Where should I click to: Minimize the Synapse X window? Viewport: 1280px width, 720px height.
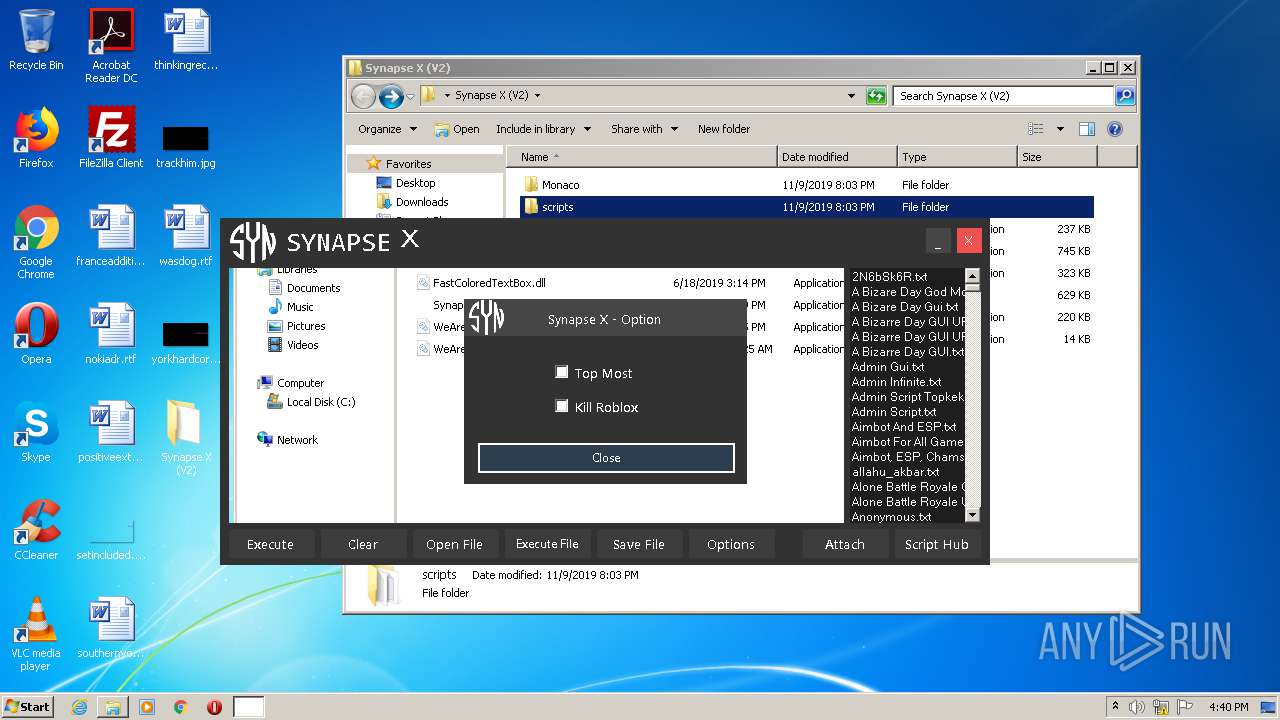[938, 241]
